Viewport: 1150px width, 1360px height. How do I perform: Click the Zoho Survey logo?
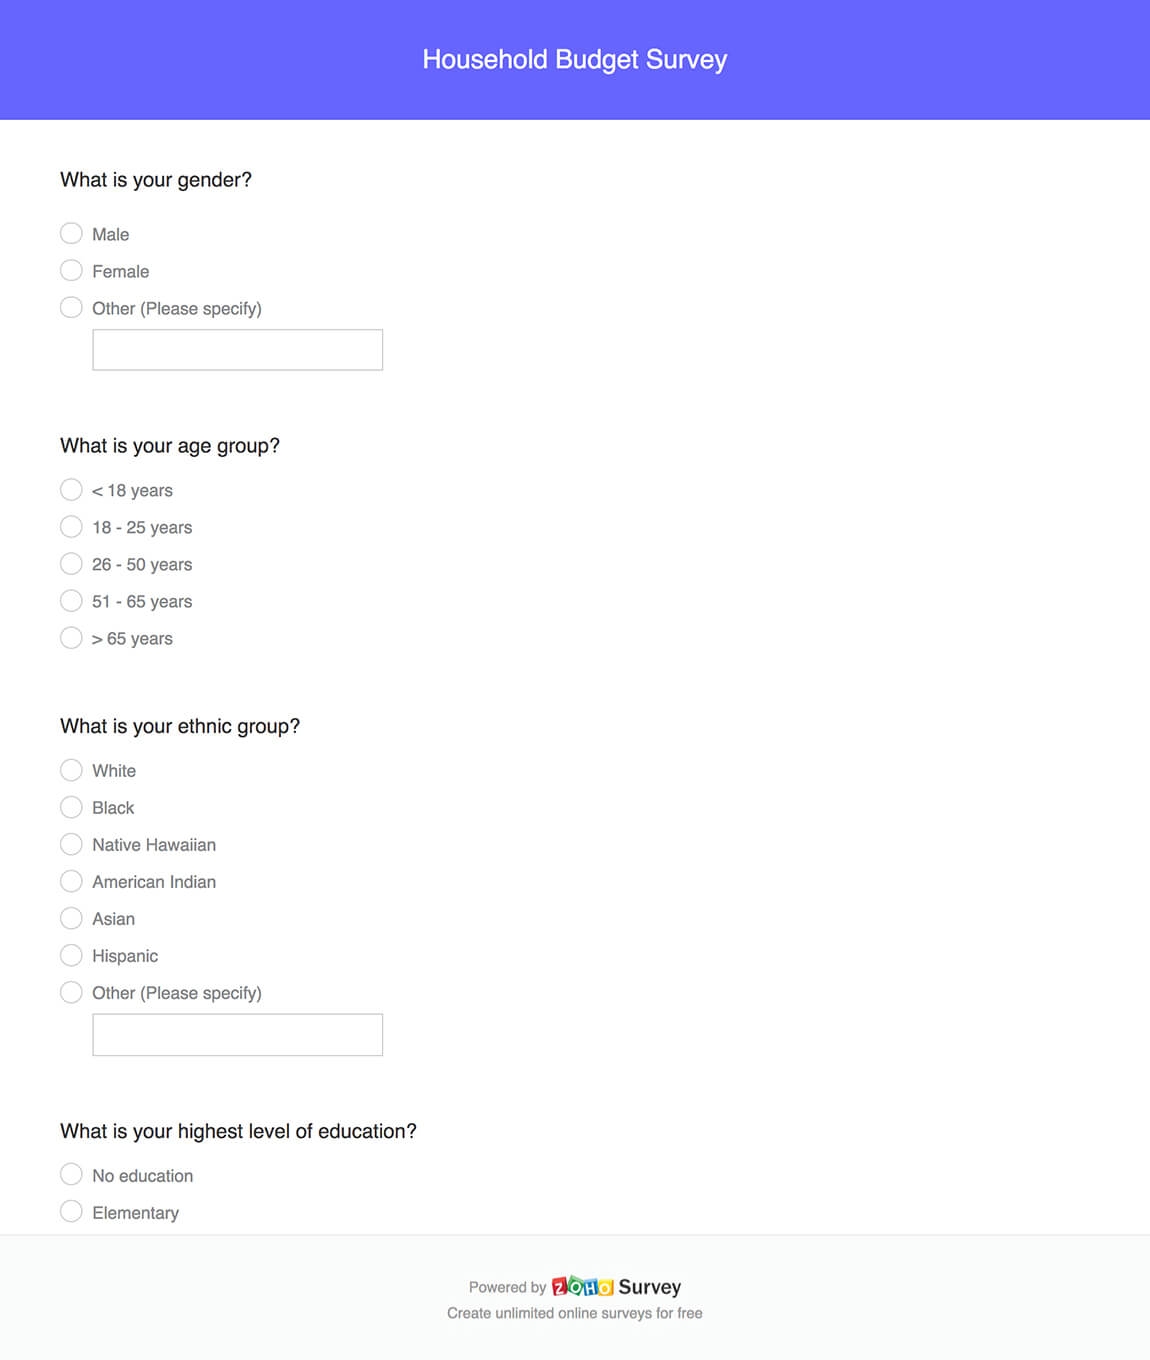615,1287
